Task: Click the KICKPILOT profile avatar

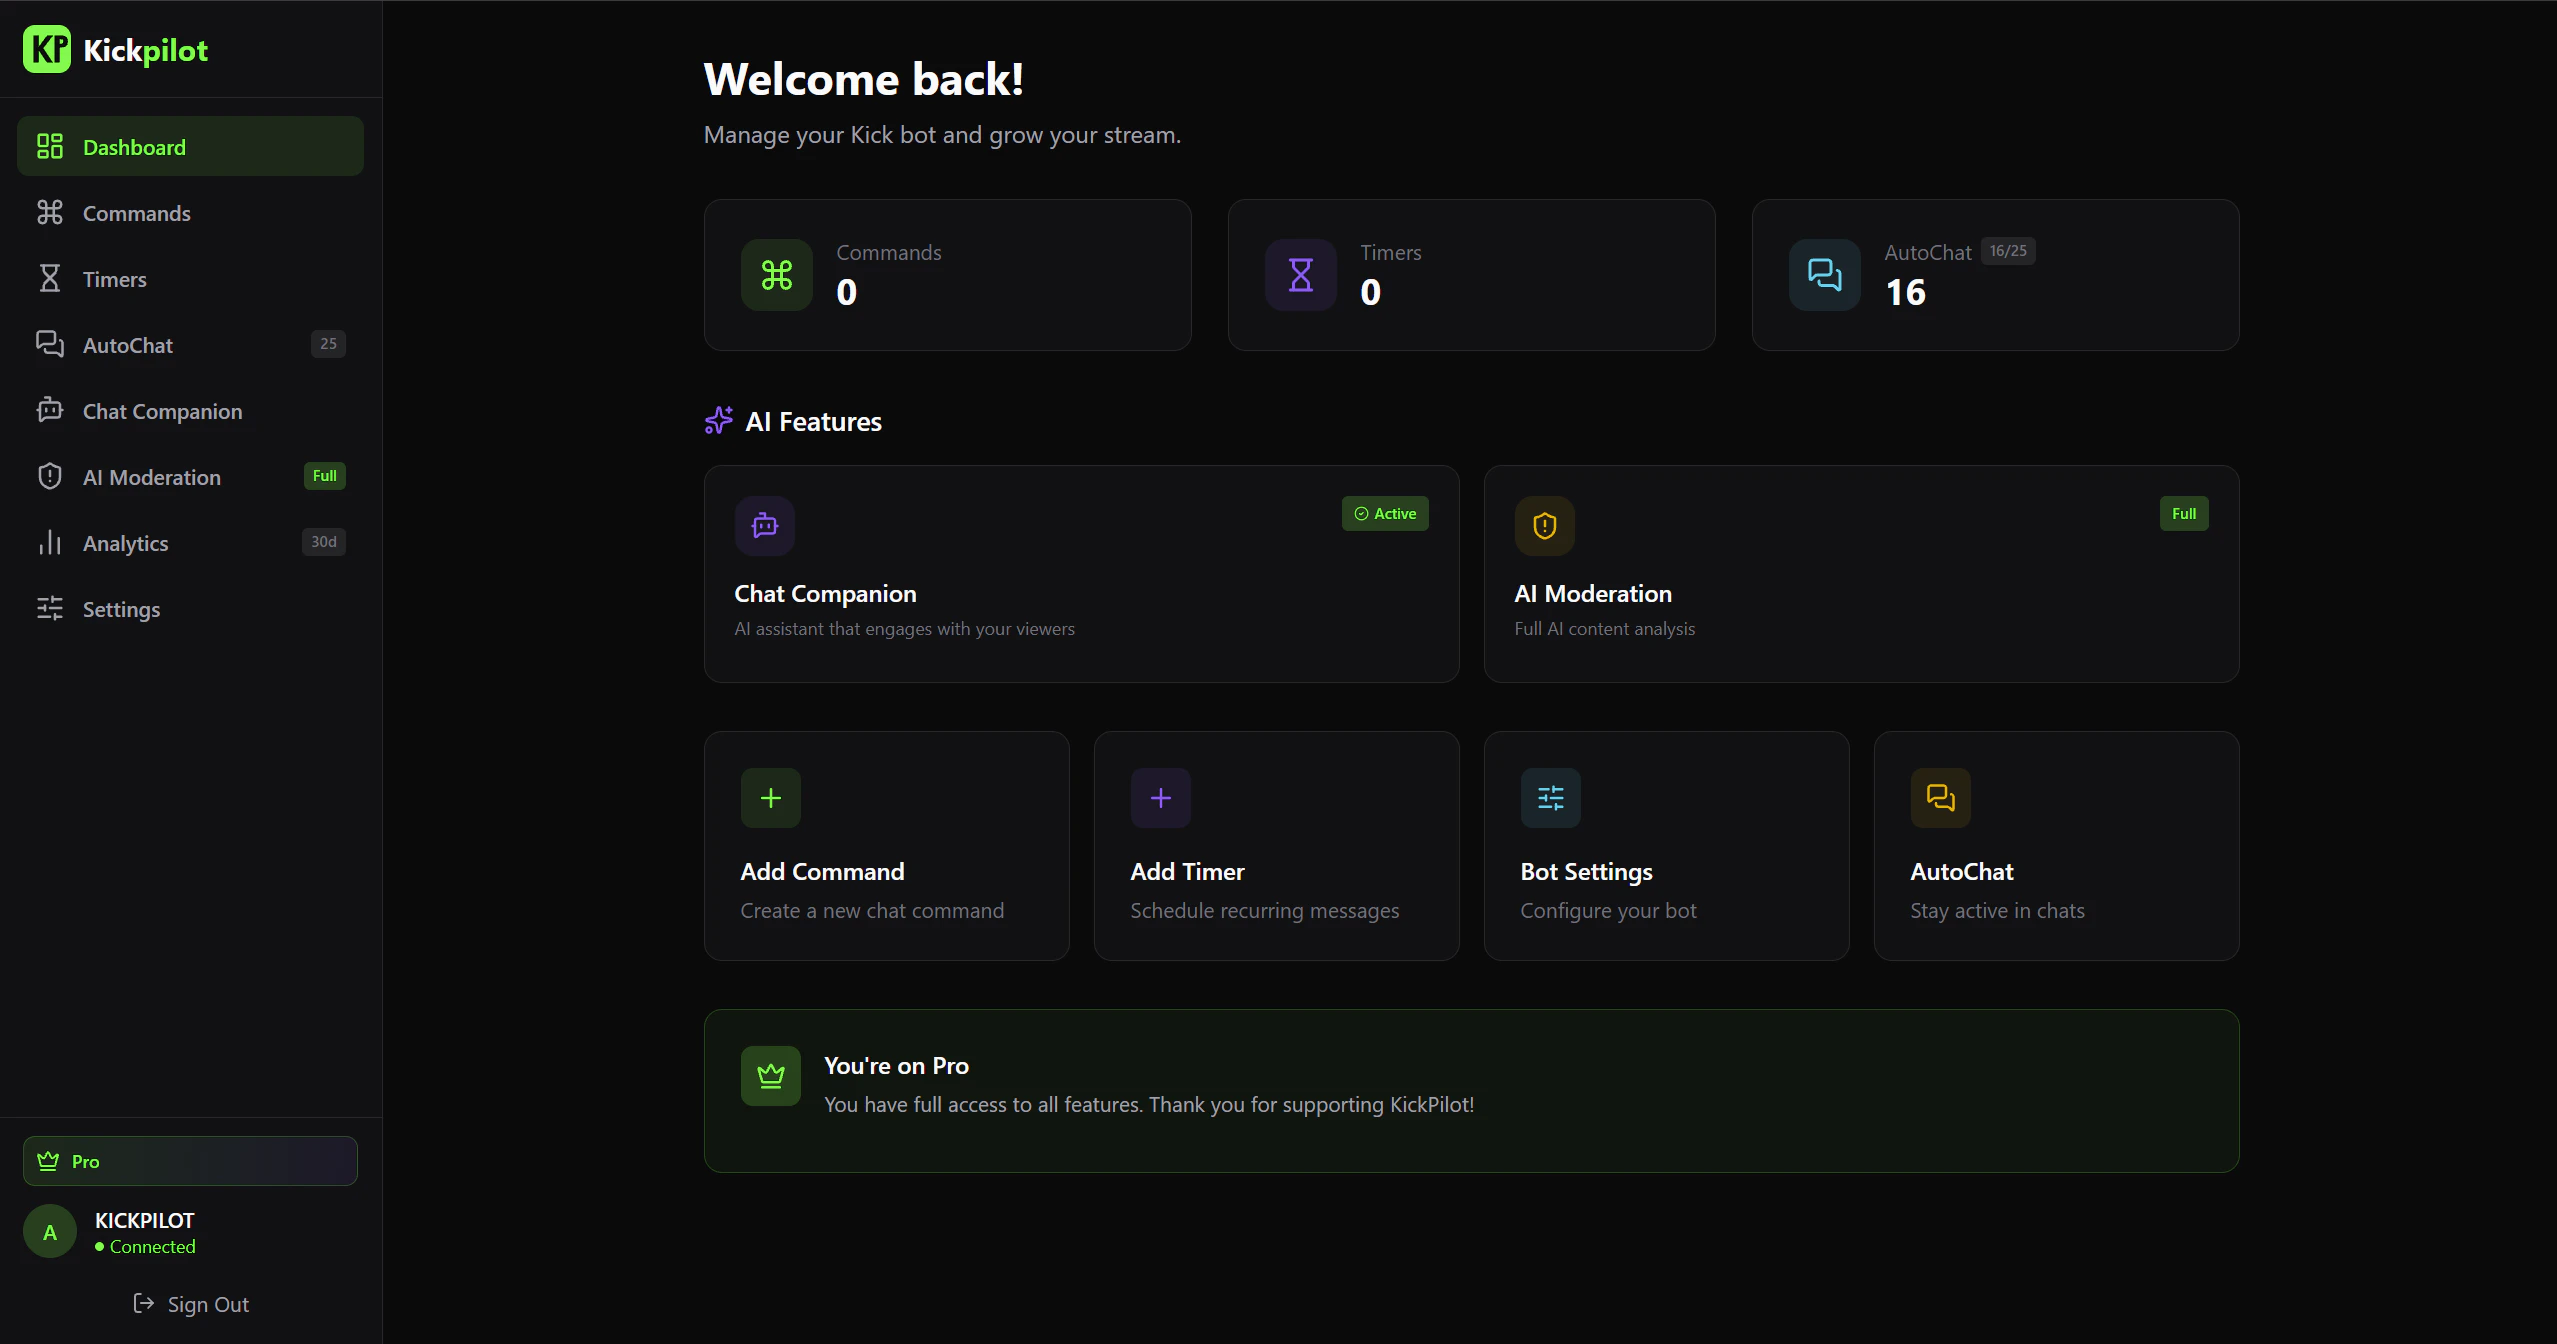Action: (x=49, y=1231)
